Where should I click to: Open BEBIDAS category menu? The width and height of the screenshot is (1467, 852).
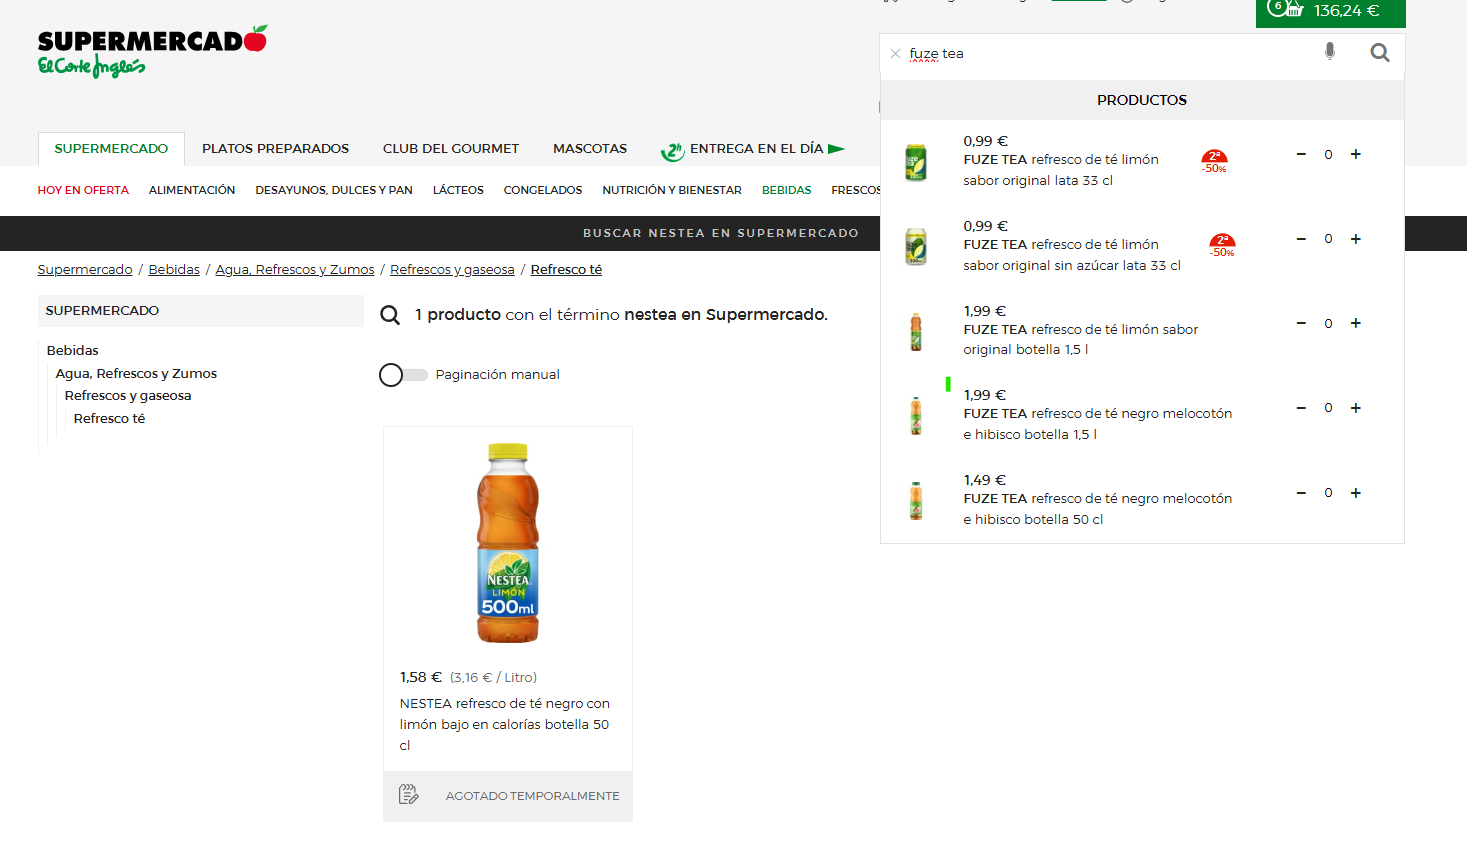pos(787,190)
